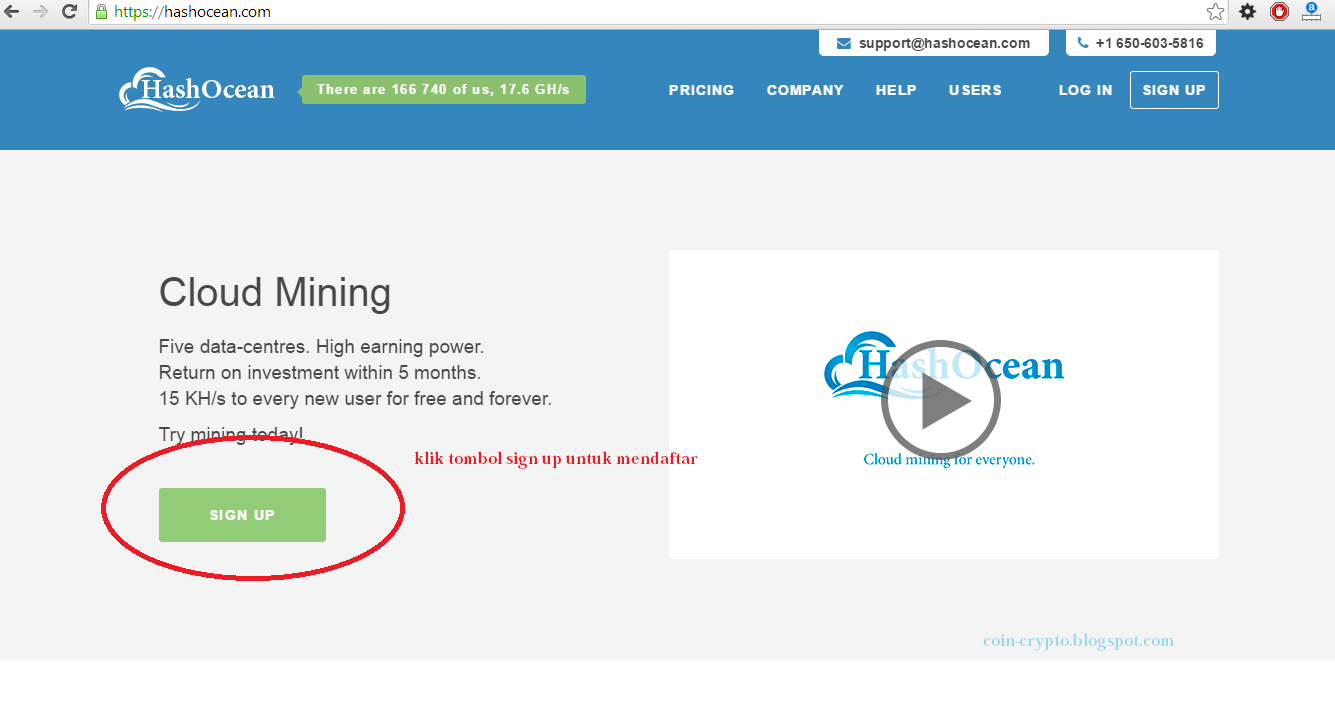Open the USERS menu item
Image resolution: width=1335 pixels, height=704 pixels.
975,90
